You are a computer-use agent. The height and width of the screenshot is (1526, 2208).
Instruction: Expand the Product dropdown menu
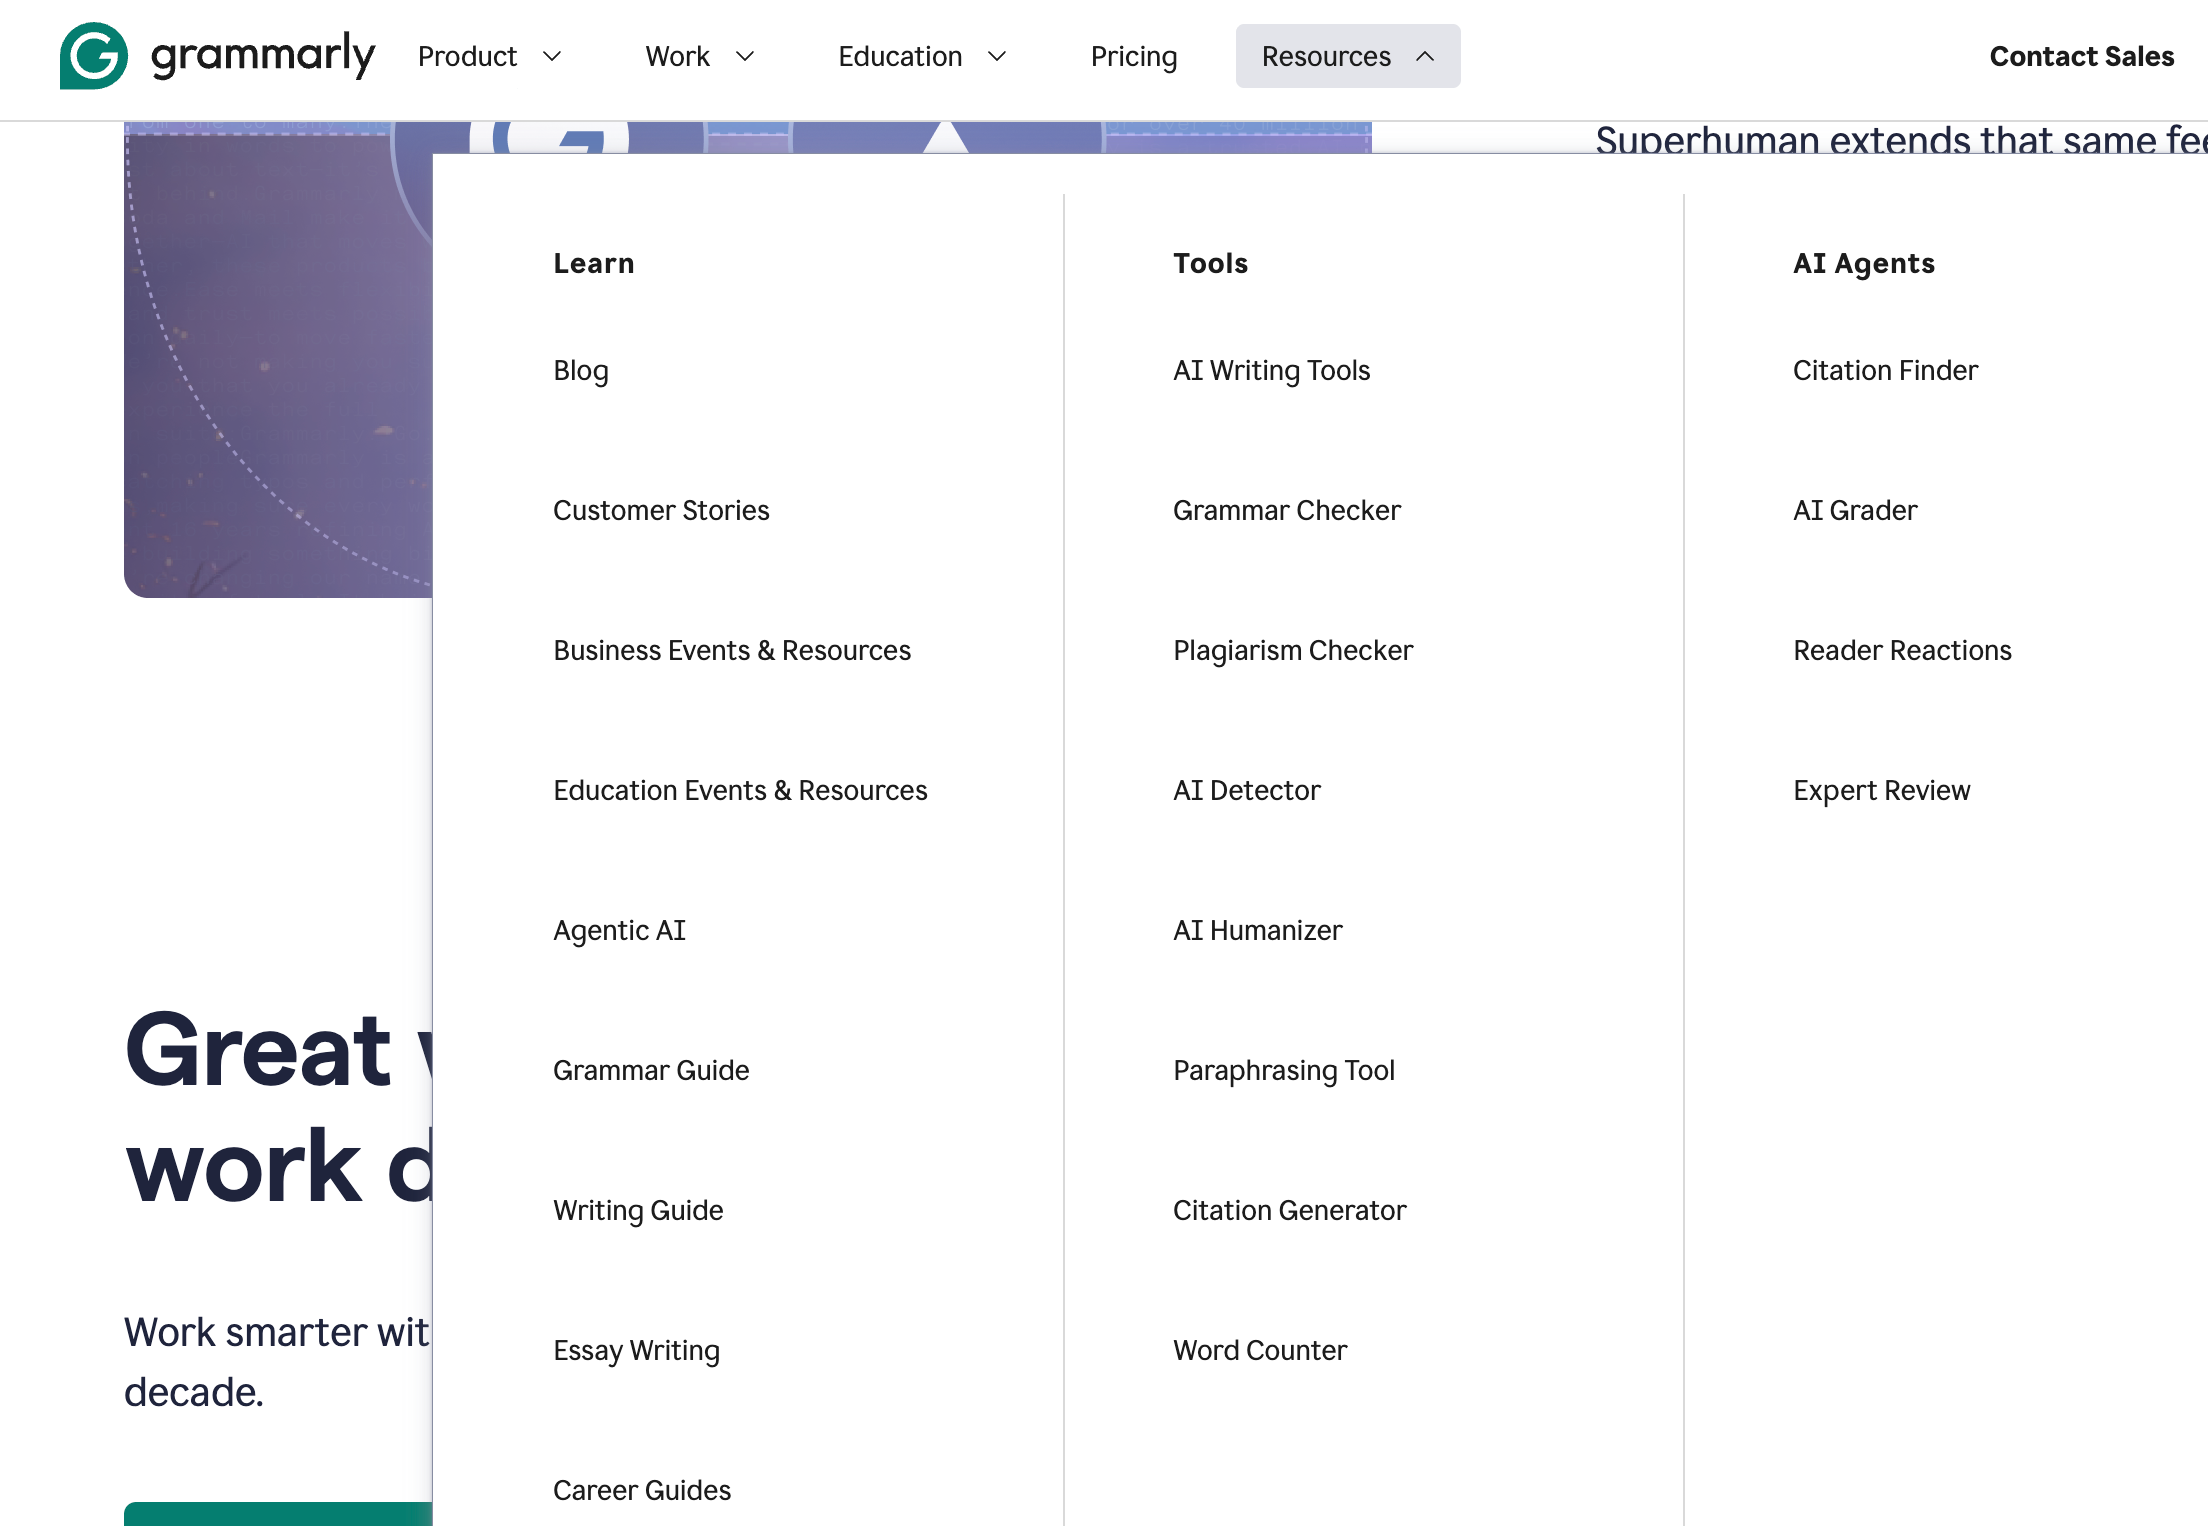pos(490,56)
